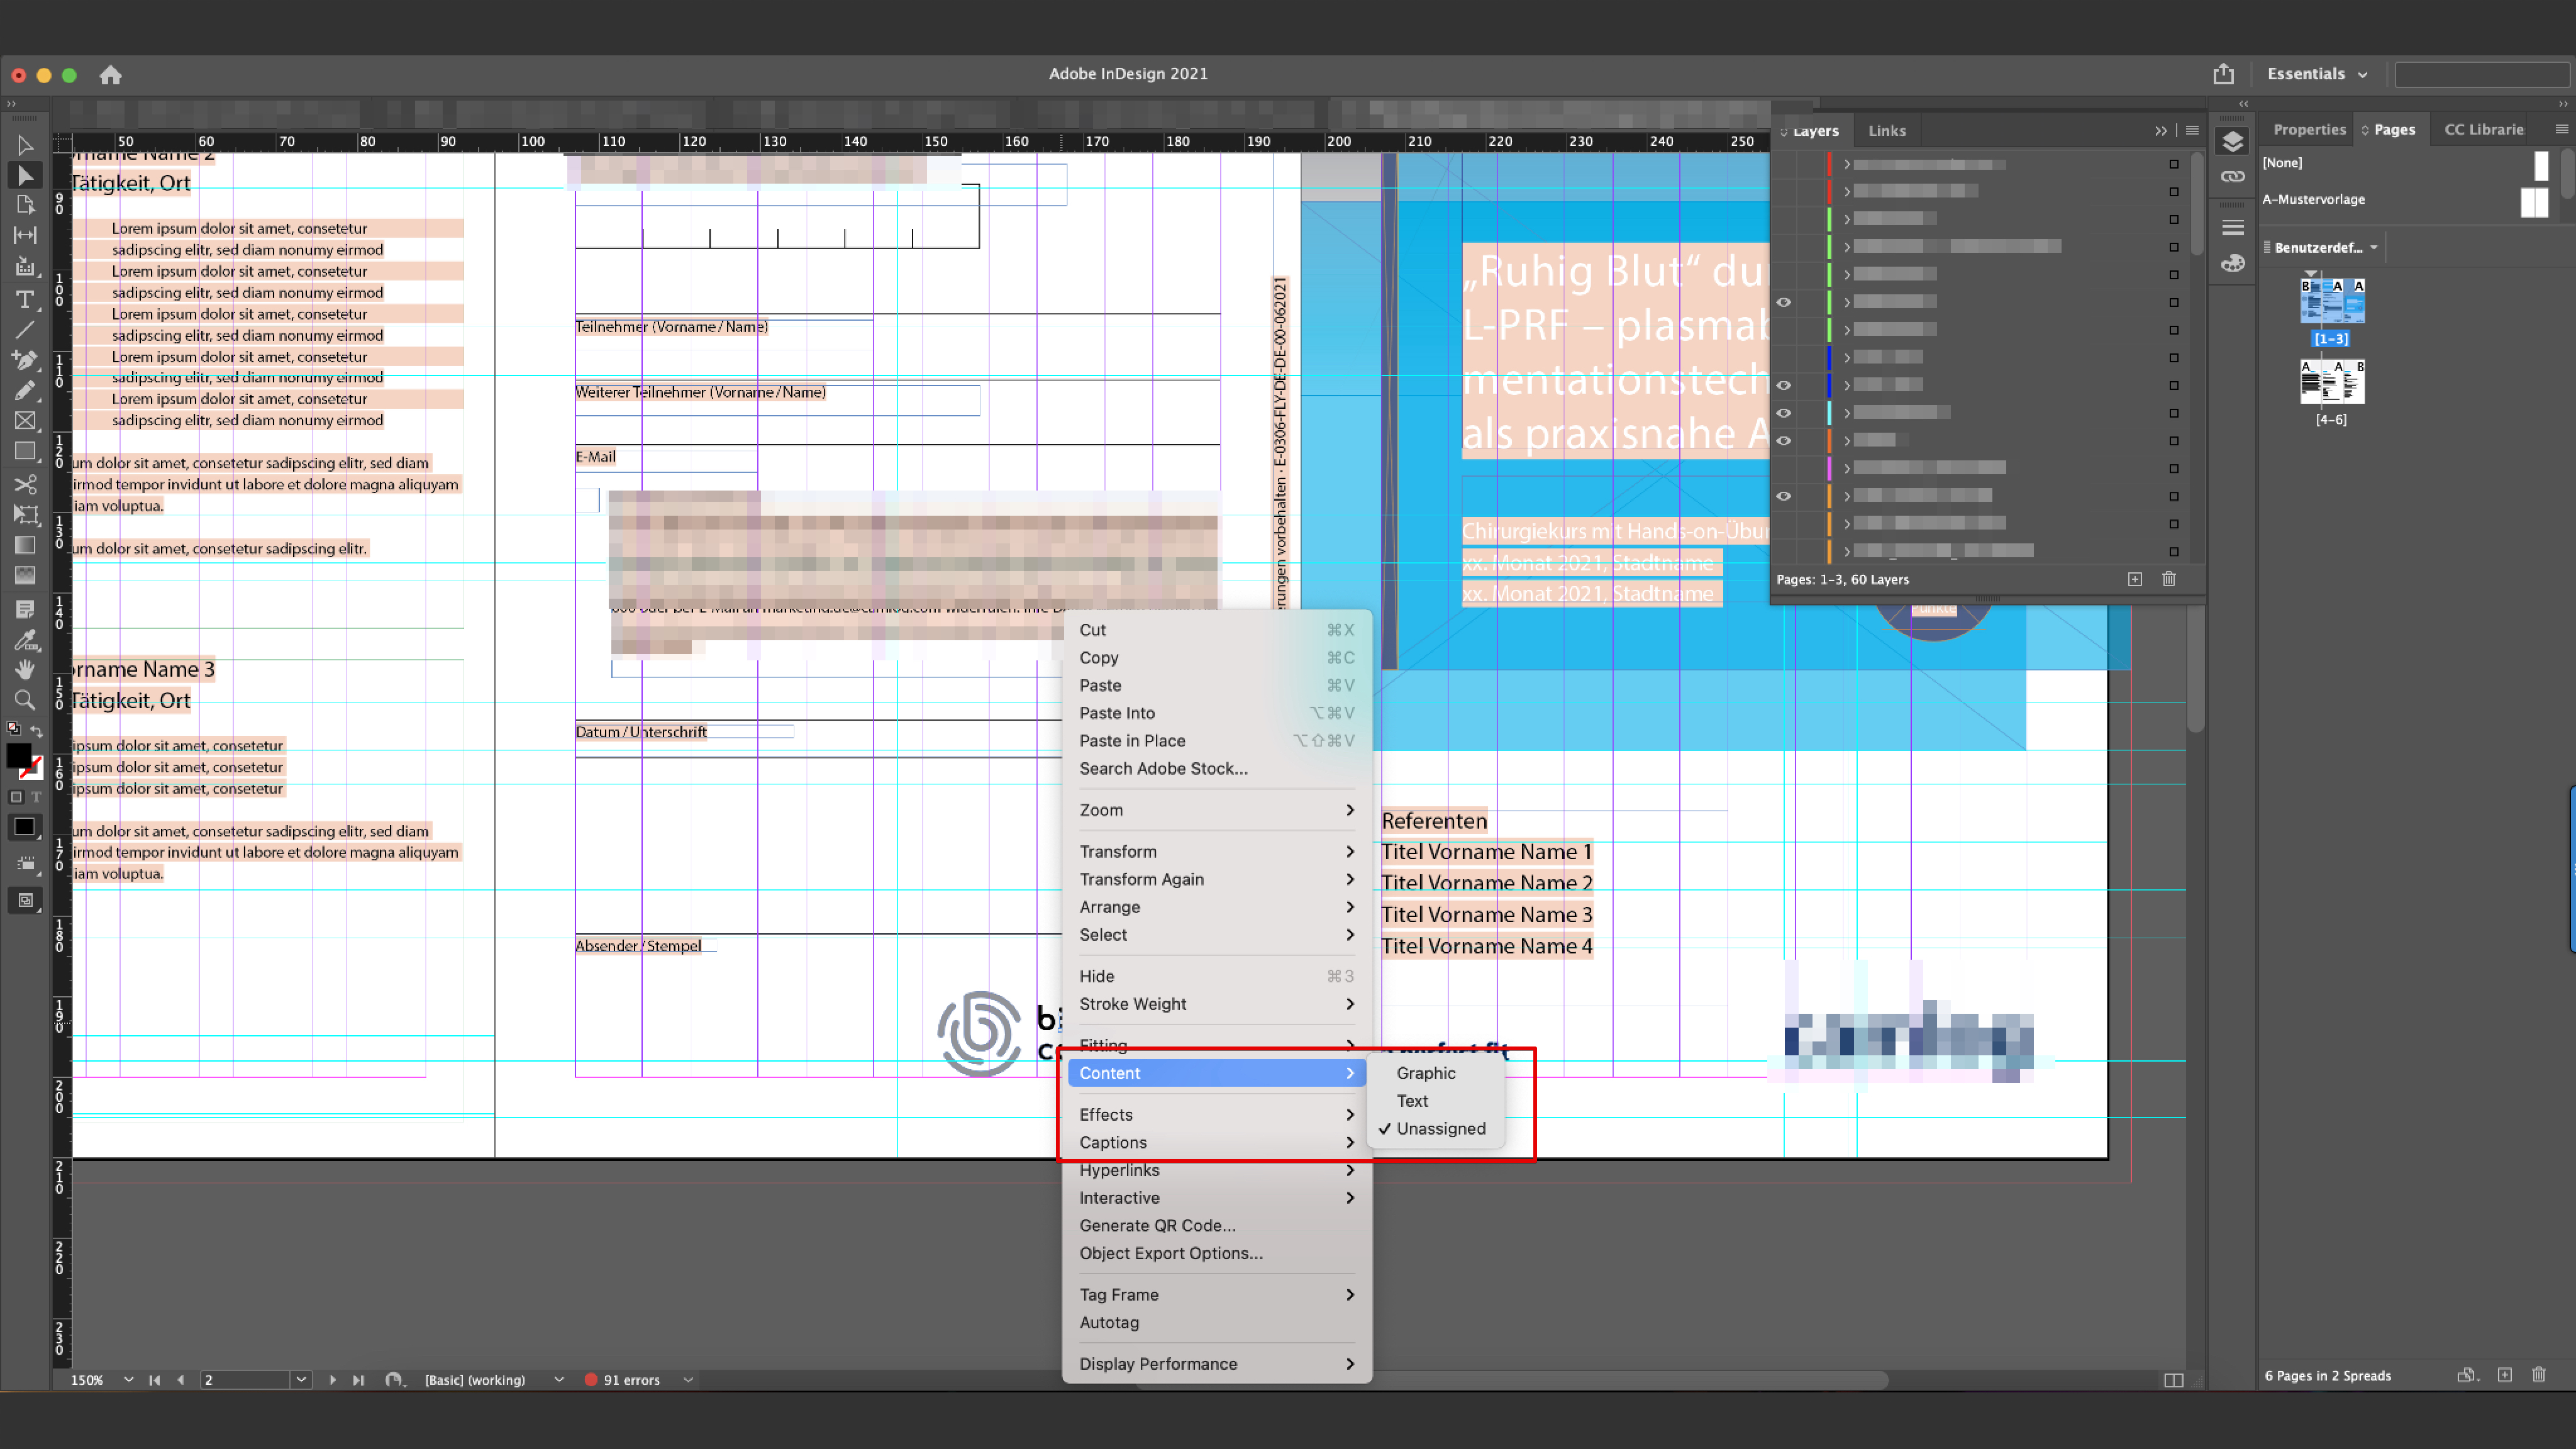The image size is (2576, 1449).
Task: Delete selected layer with trash icon
Action: tap(2169, 579)
